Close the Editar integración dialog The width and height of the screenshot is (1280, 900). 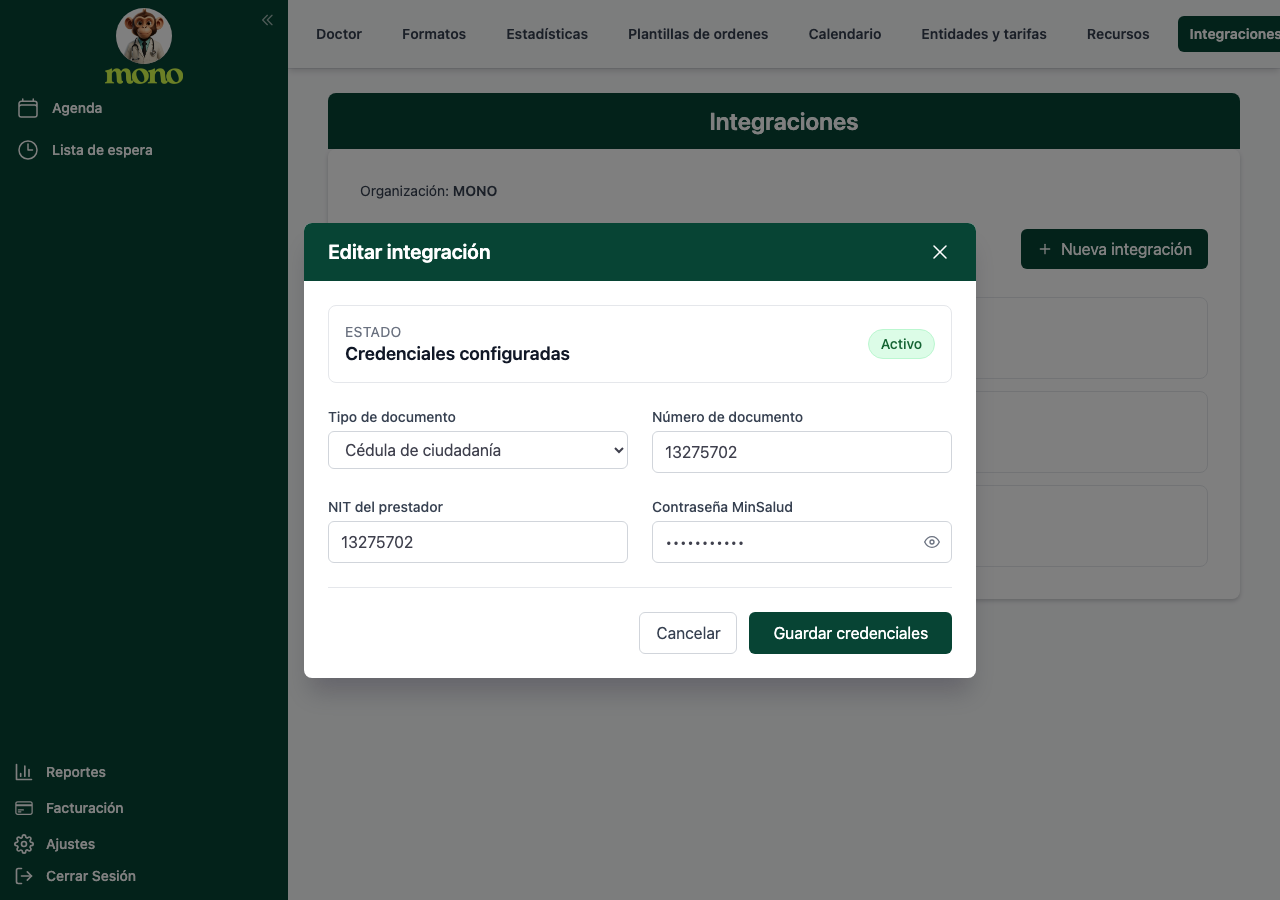(940, 252)
